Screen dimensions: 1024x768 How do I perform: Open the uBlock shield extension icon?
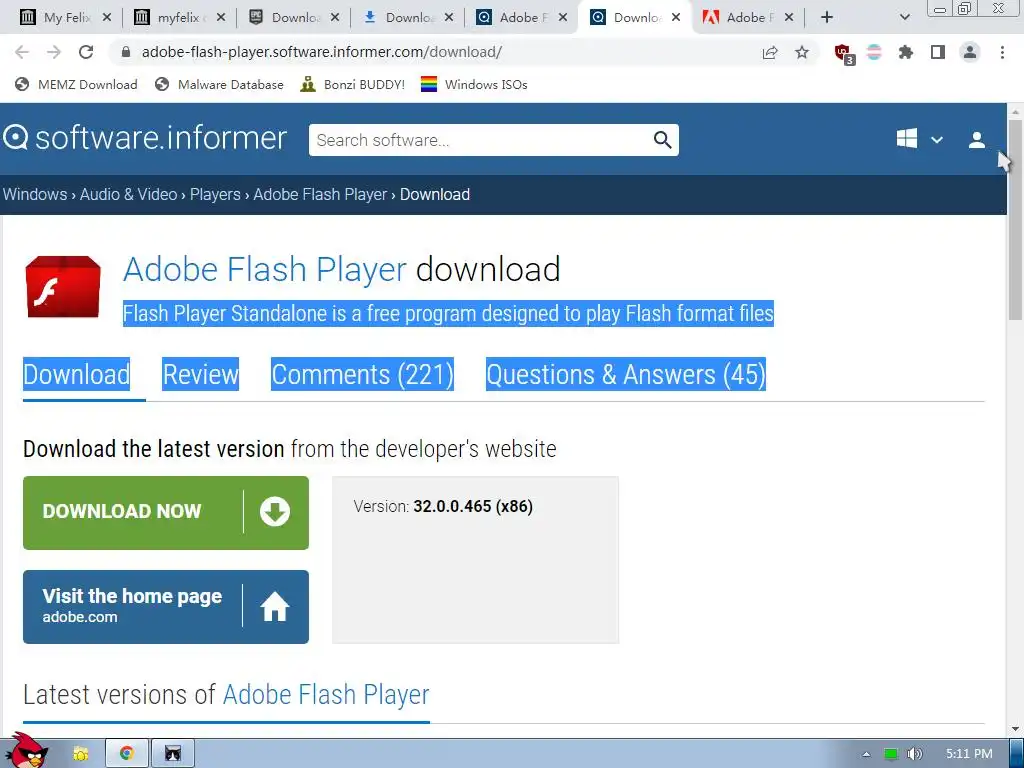[844, 54]
